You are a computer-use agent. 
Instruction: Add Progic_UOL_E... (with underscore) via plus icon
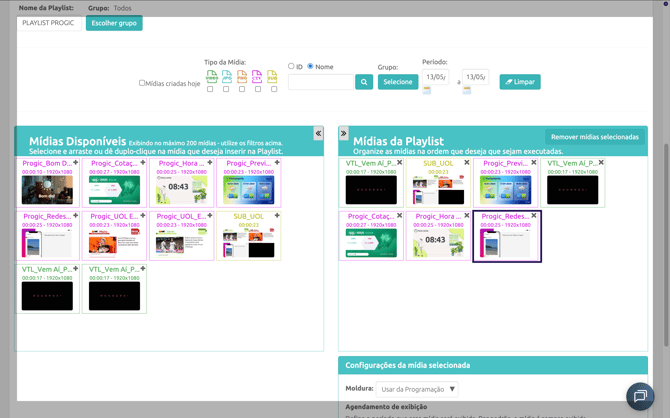coord(210,215)
